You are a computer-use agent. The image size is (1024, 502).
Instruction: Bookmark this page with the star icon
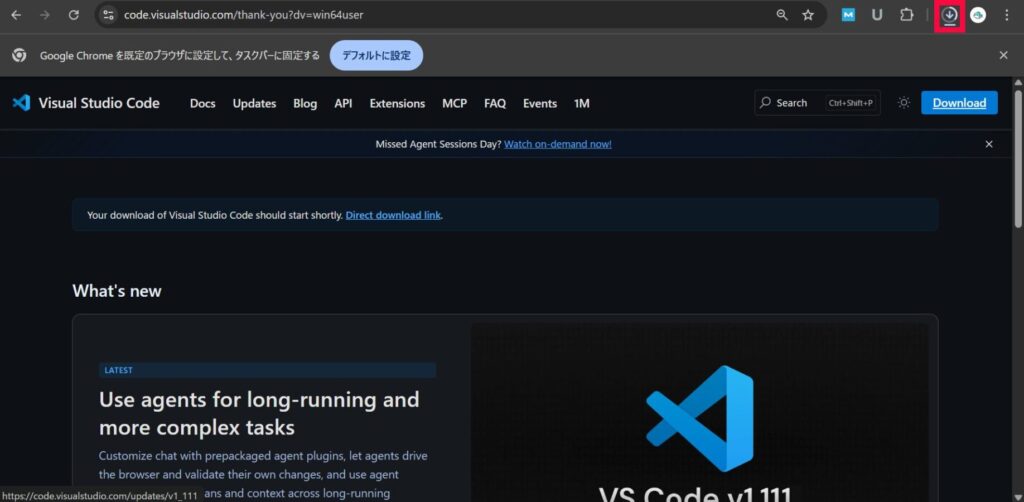(808, 15)
